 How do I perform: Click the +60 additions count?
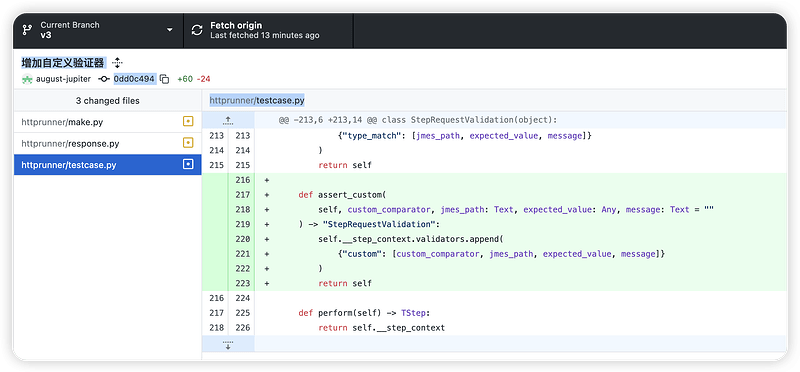185,79
